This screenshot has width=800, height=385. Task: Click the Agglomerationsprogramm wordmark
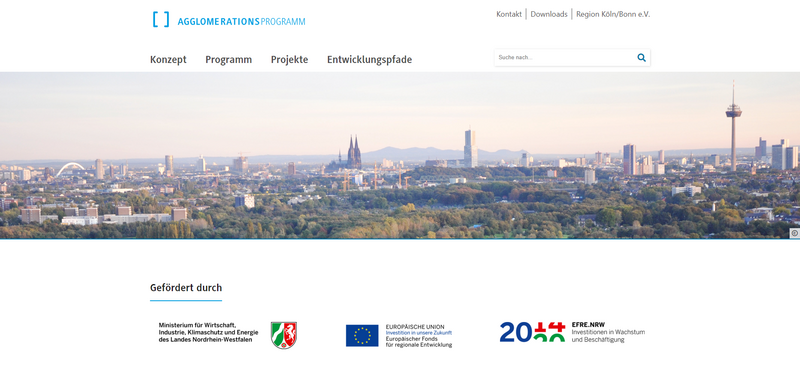tap(241, 22)
